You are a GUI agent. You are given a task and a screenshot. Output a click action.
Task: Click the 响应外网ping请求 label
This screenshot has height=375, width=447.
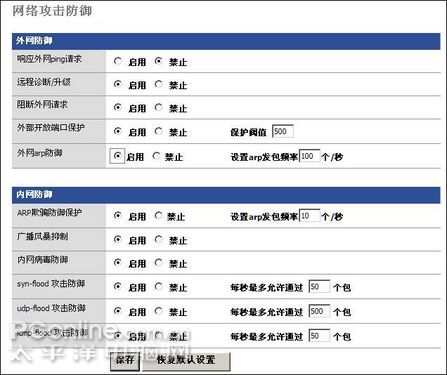click(49, 59)
